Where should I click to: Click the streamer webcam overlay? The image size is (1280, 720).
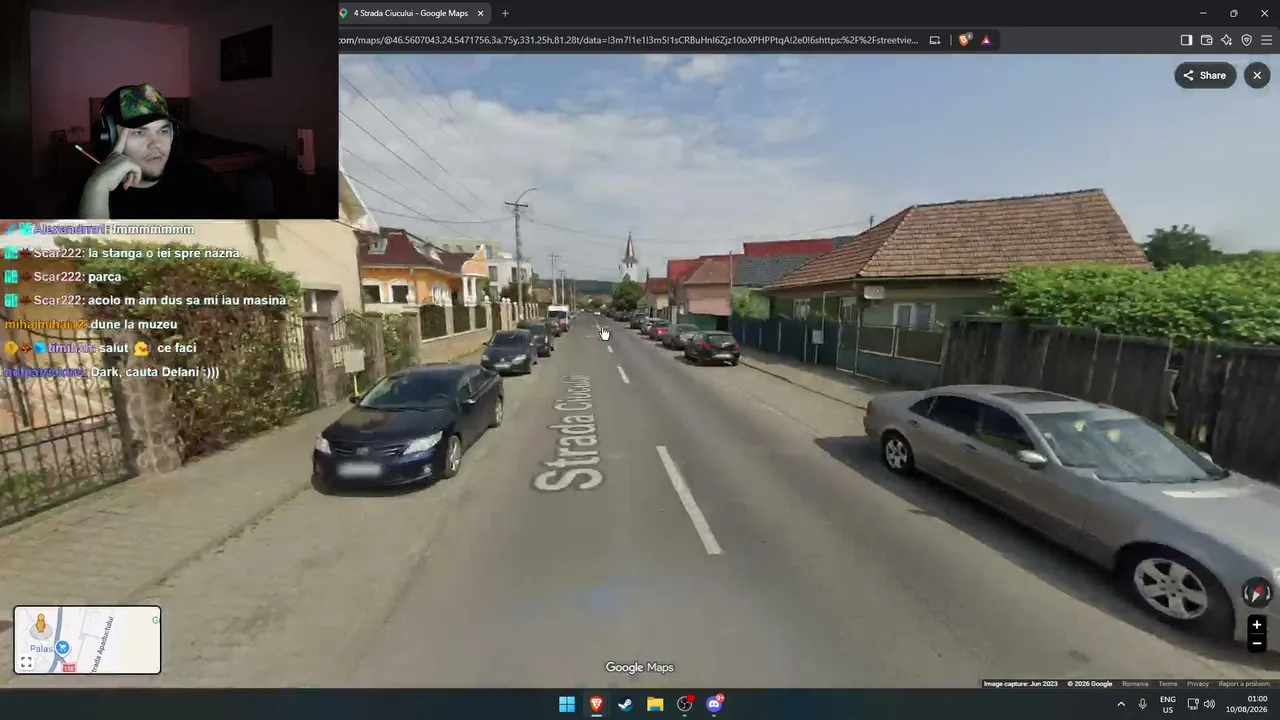point(169,109)
